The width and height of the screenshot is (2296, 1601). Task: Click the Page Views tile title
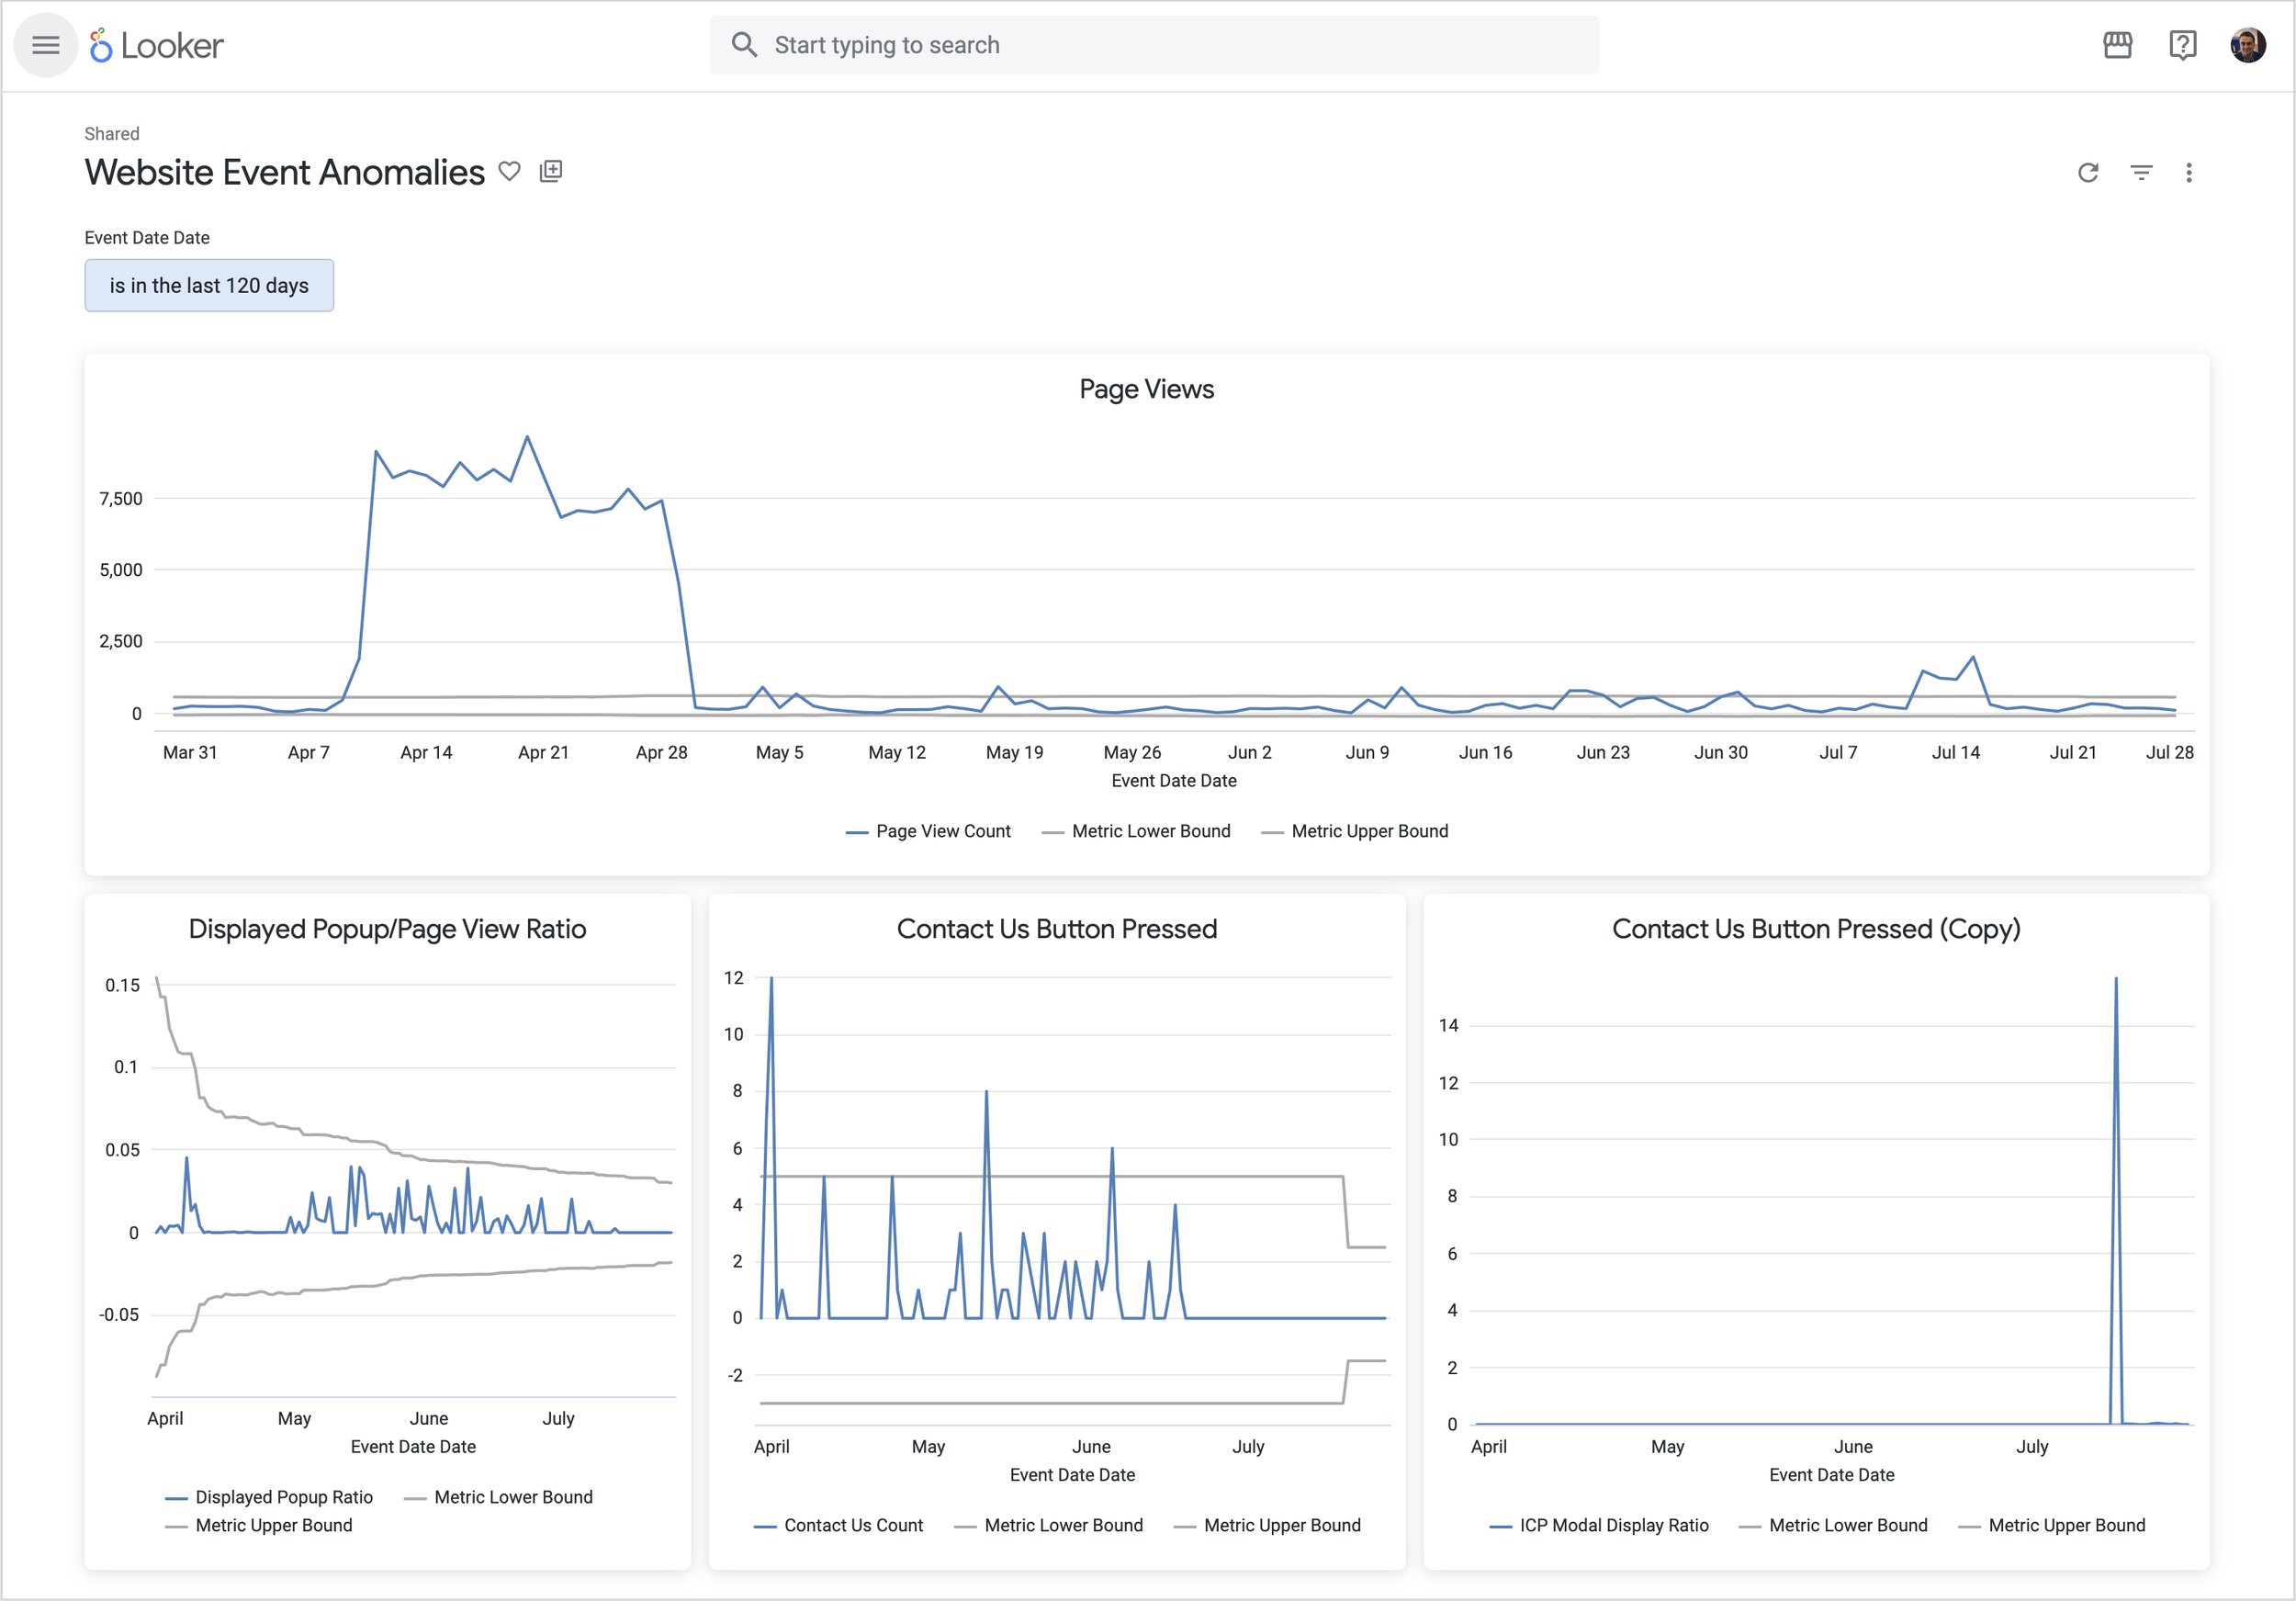(1146, 390)
